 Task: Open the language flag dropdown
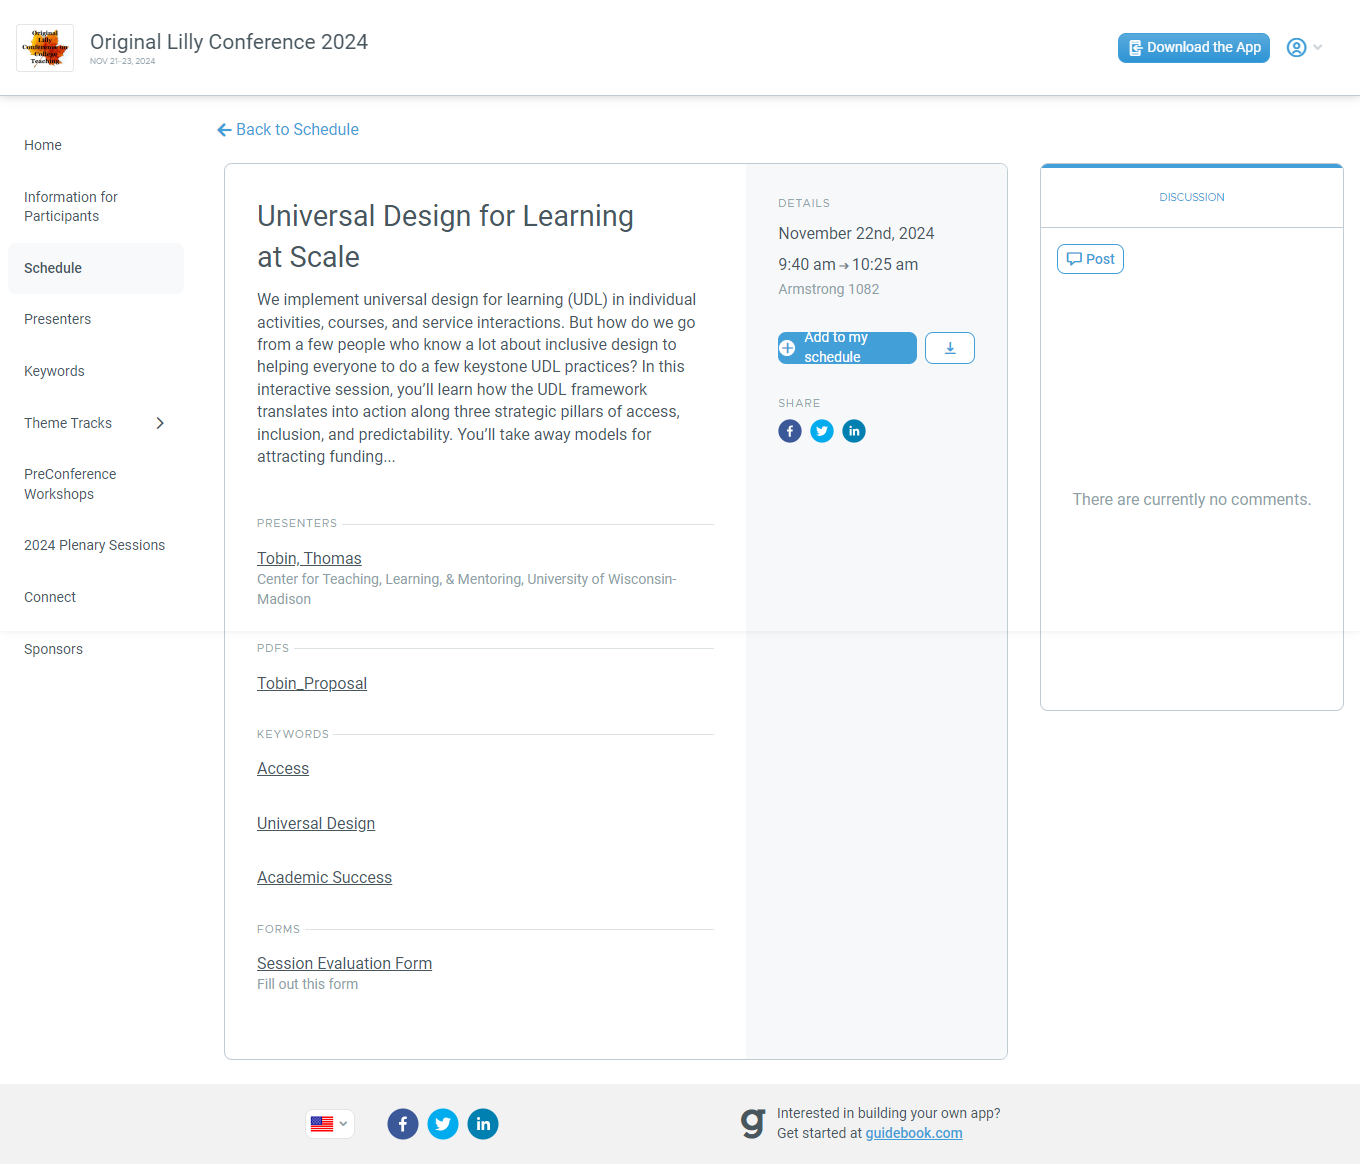tap(330, 1124)
